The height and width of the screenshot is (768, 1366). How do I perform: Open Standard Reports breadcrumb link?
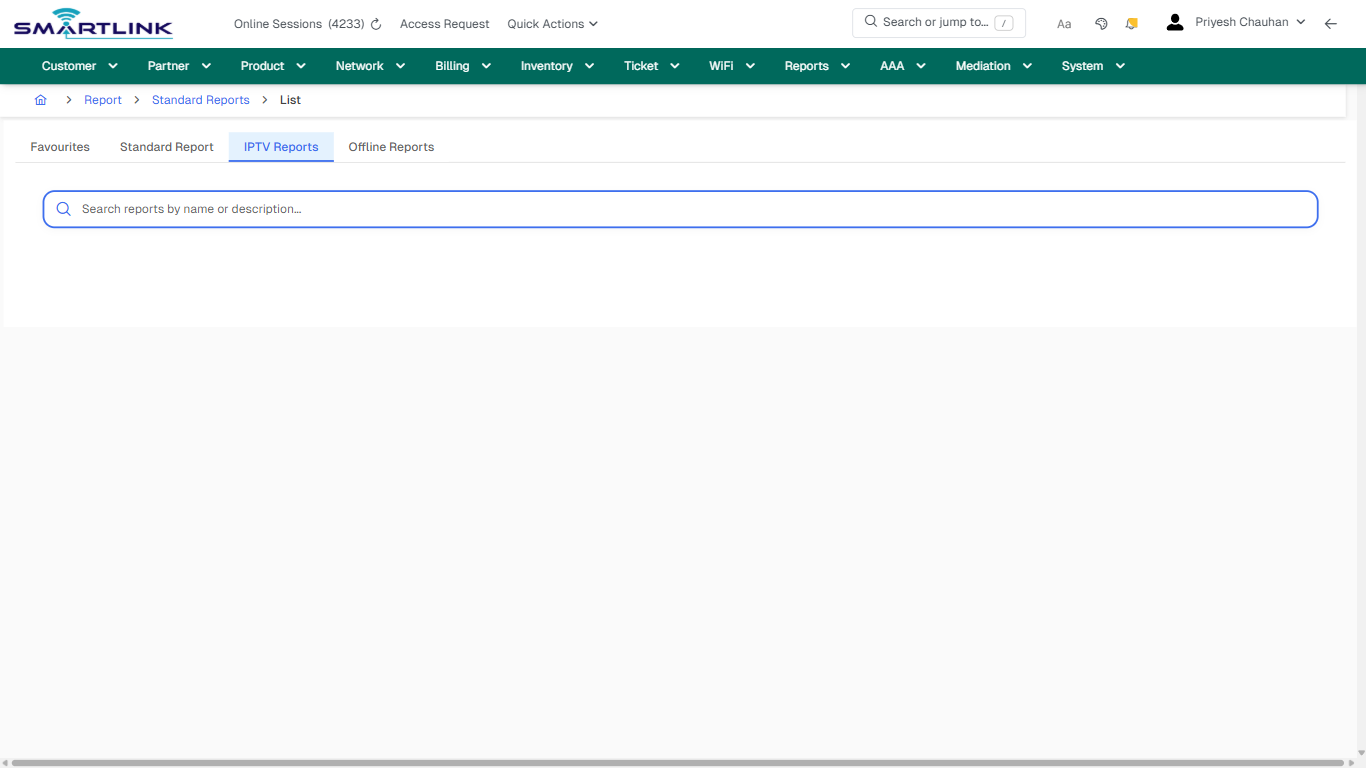tap(200, 100)
